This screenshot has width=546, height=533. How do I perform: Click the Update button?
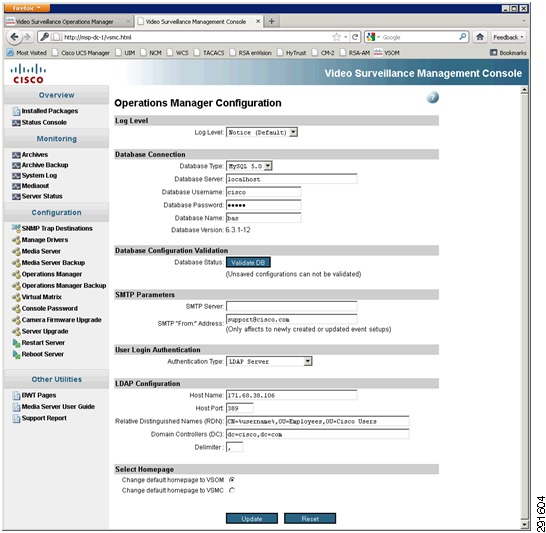[252, 519]
